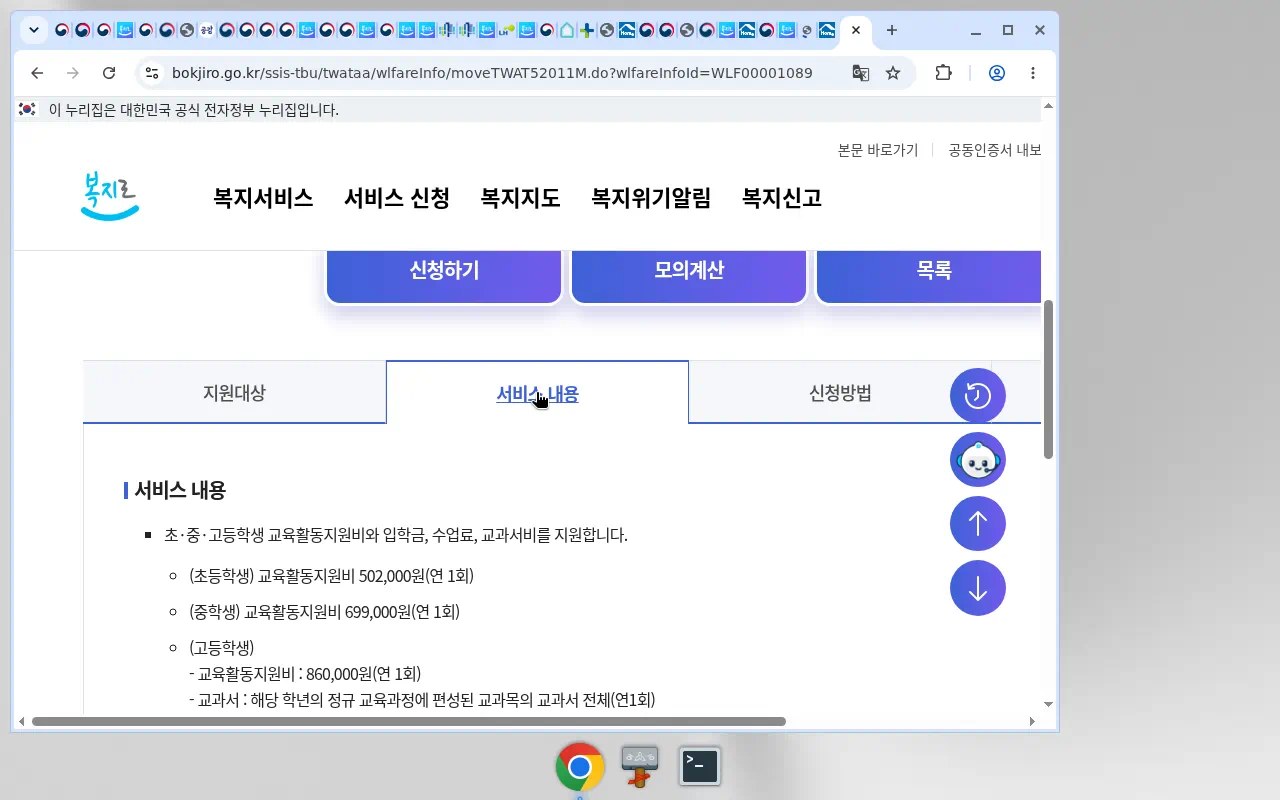The image size is (1280, 800).
Task: Switch to the 지원대상 tab
Action: click(x=234, y=392)
